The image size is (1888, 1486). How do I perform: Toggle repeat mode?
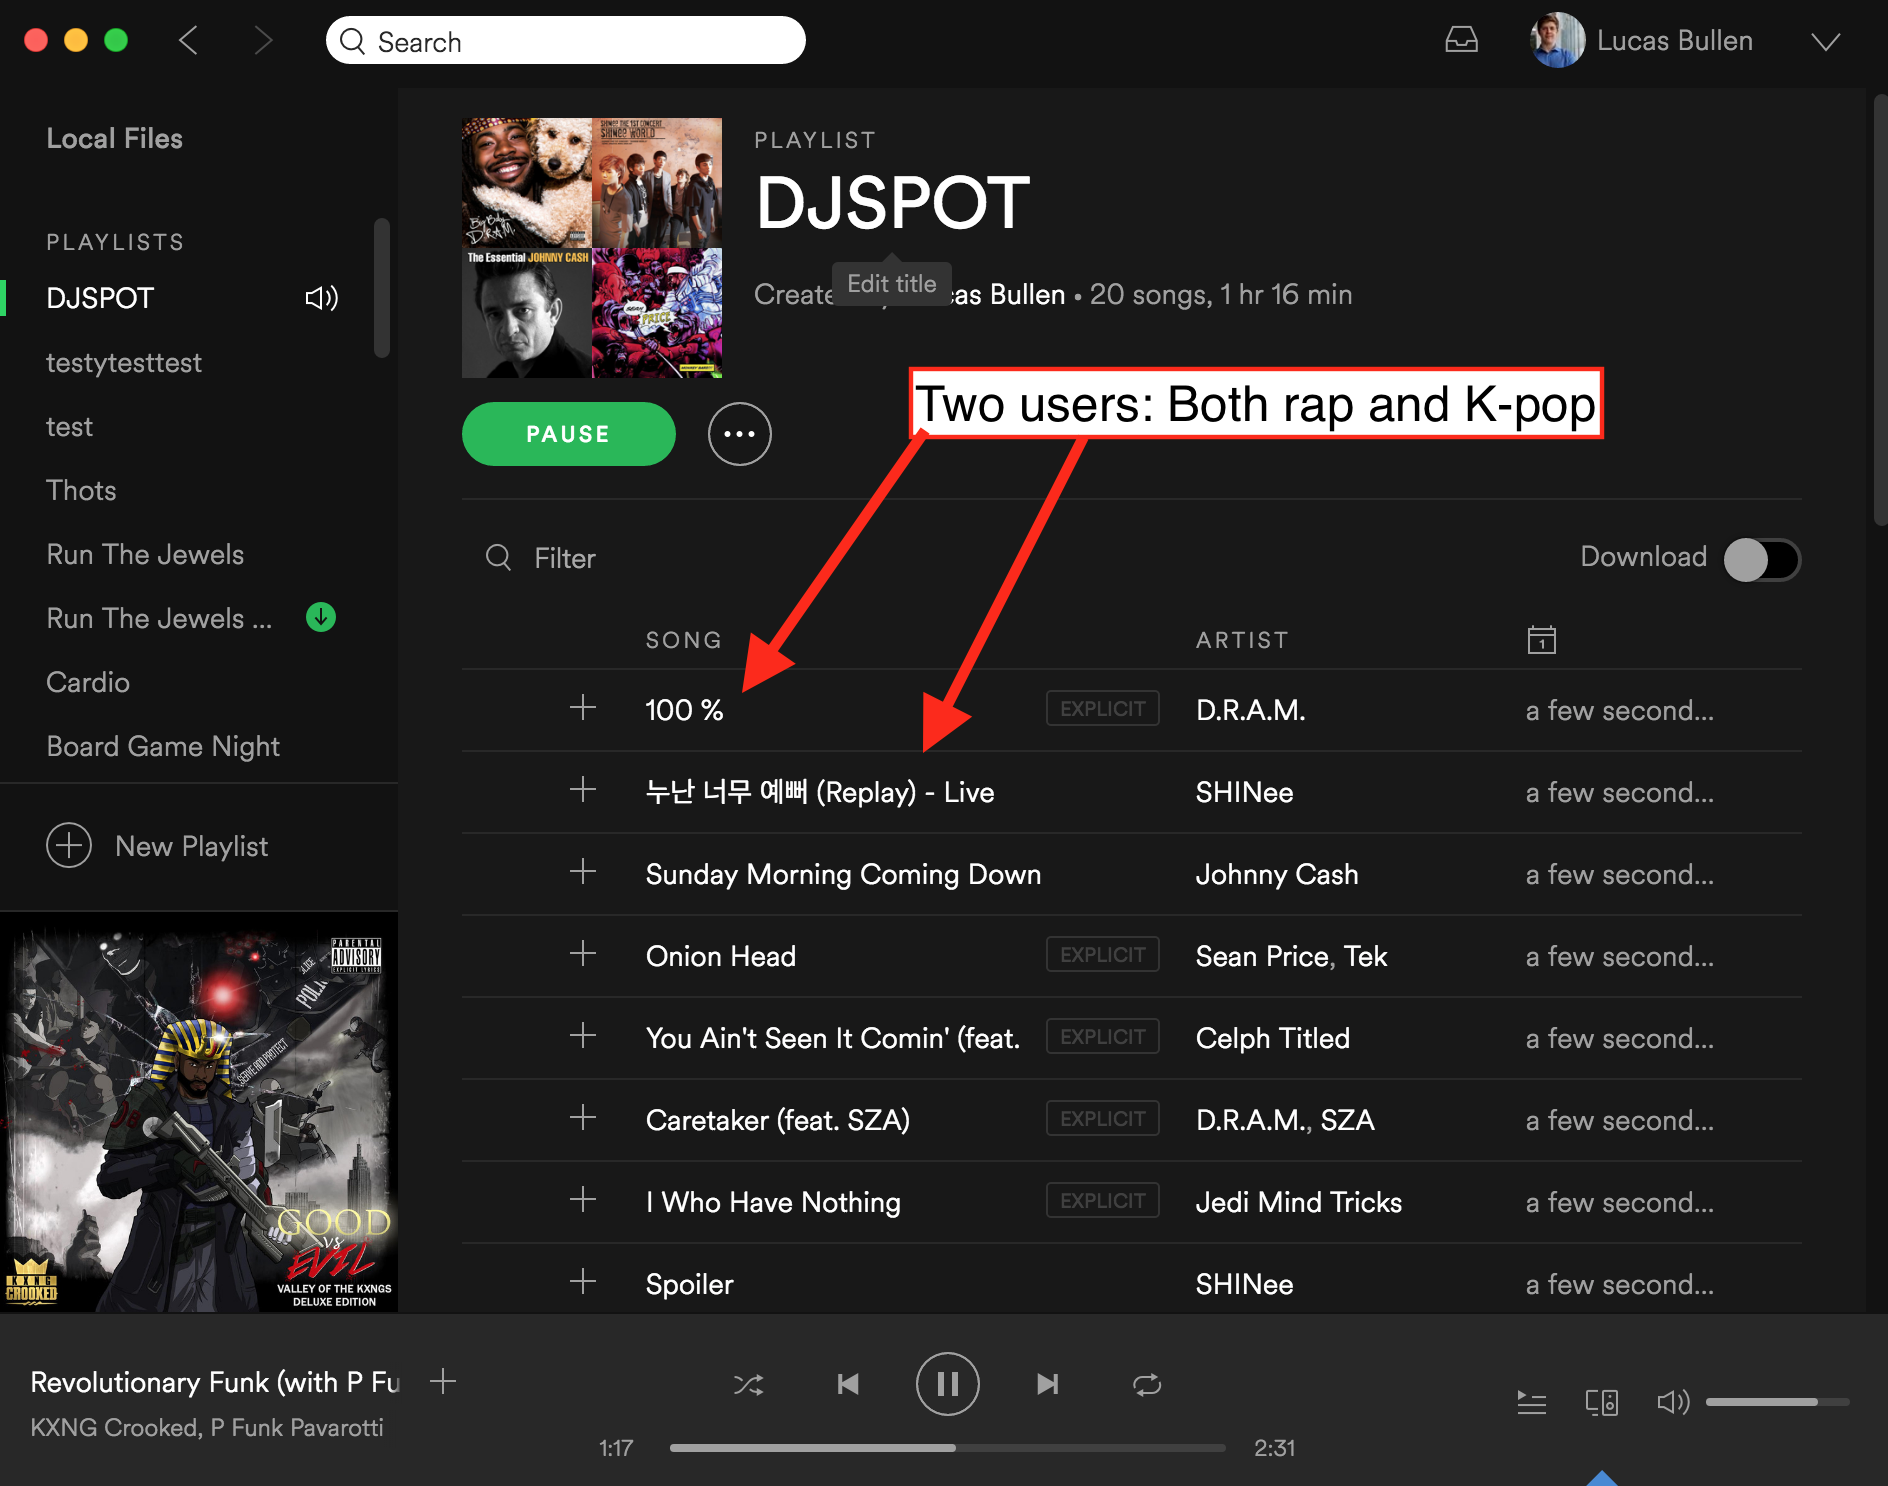[x=1147, y=1384]
